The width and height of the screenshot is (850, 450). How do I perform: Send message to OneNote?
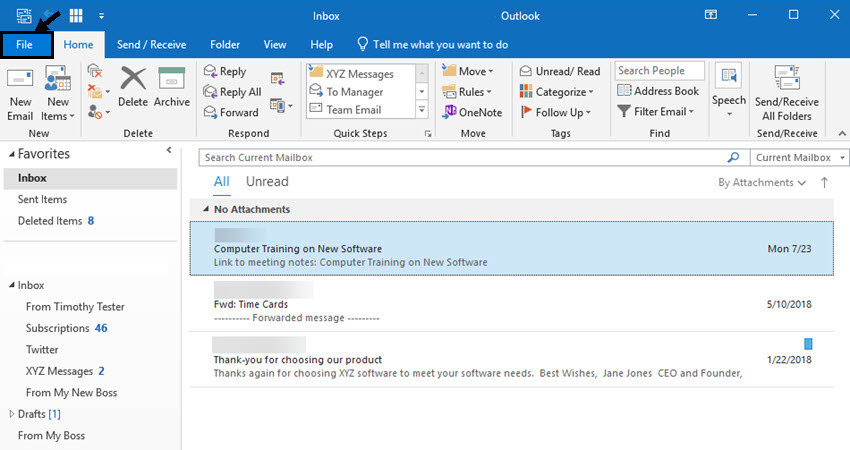472,112
